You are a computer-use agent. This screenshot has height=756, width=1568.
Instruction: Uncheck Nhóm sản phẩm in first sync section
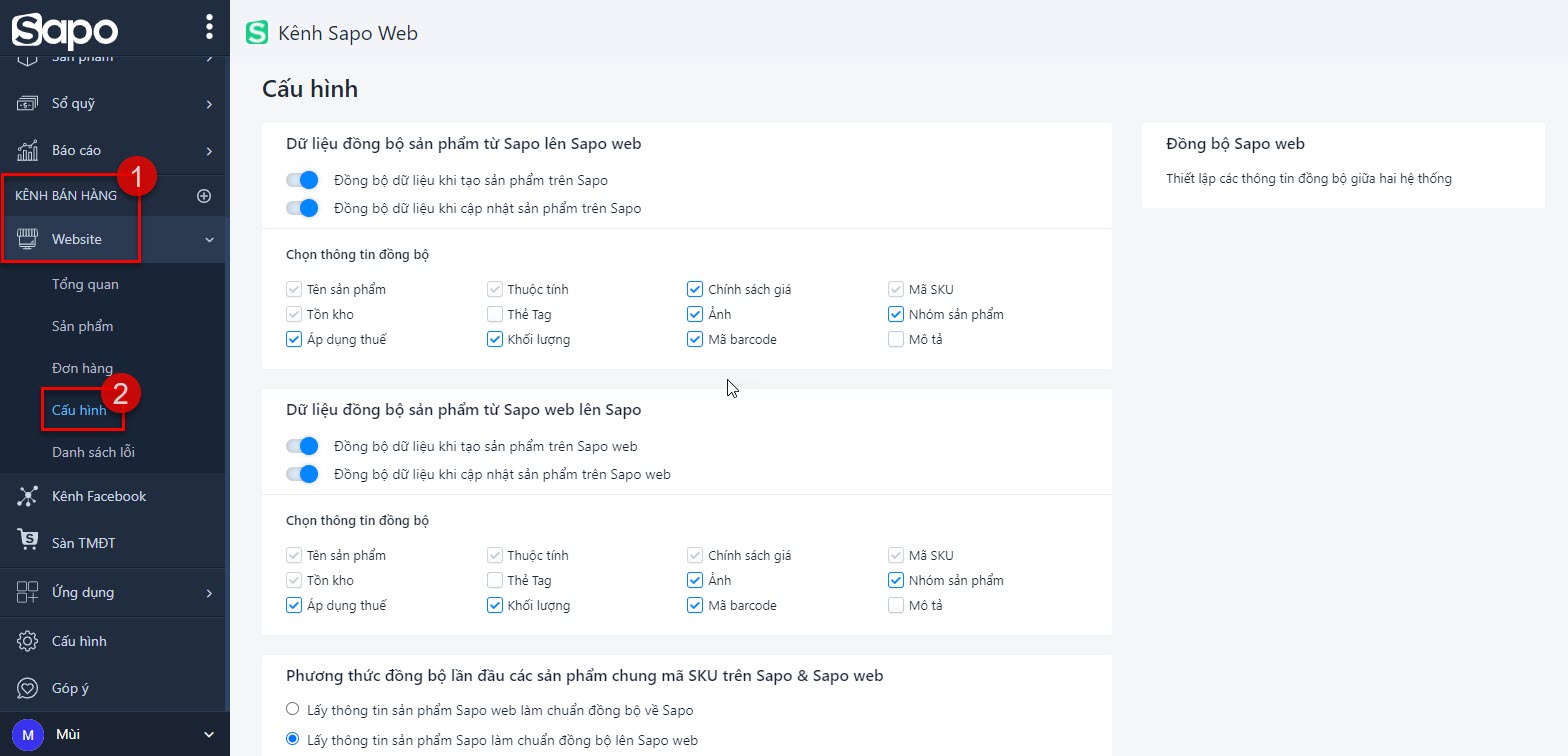896,314
